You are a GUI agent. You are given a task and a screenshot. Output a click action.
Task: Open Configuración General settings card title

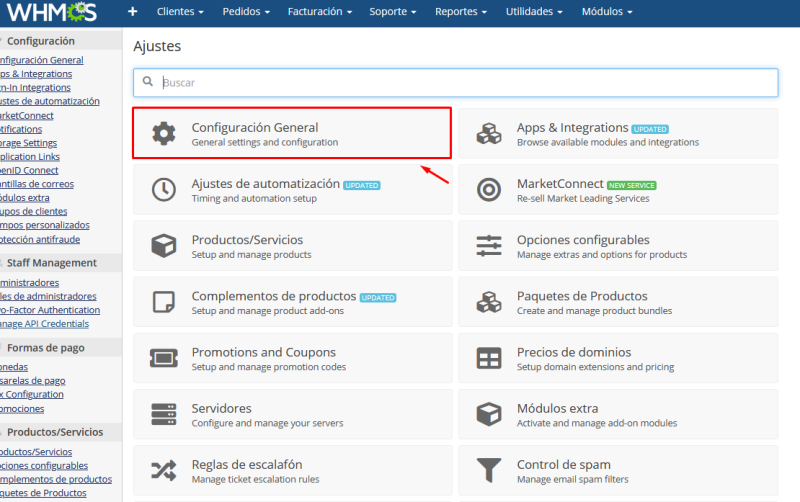255,128
